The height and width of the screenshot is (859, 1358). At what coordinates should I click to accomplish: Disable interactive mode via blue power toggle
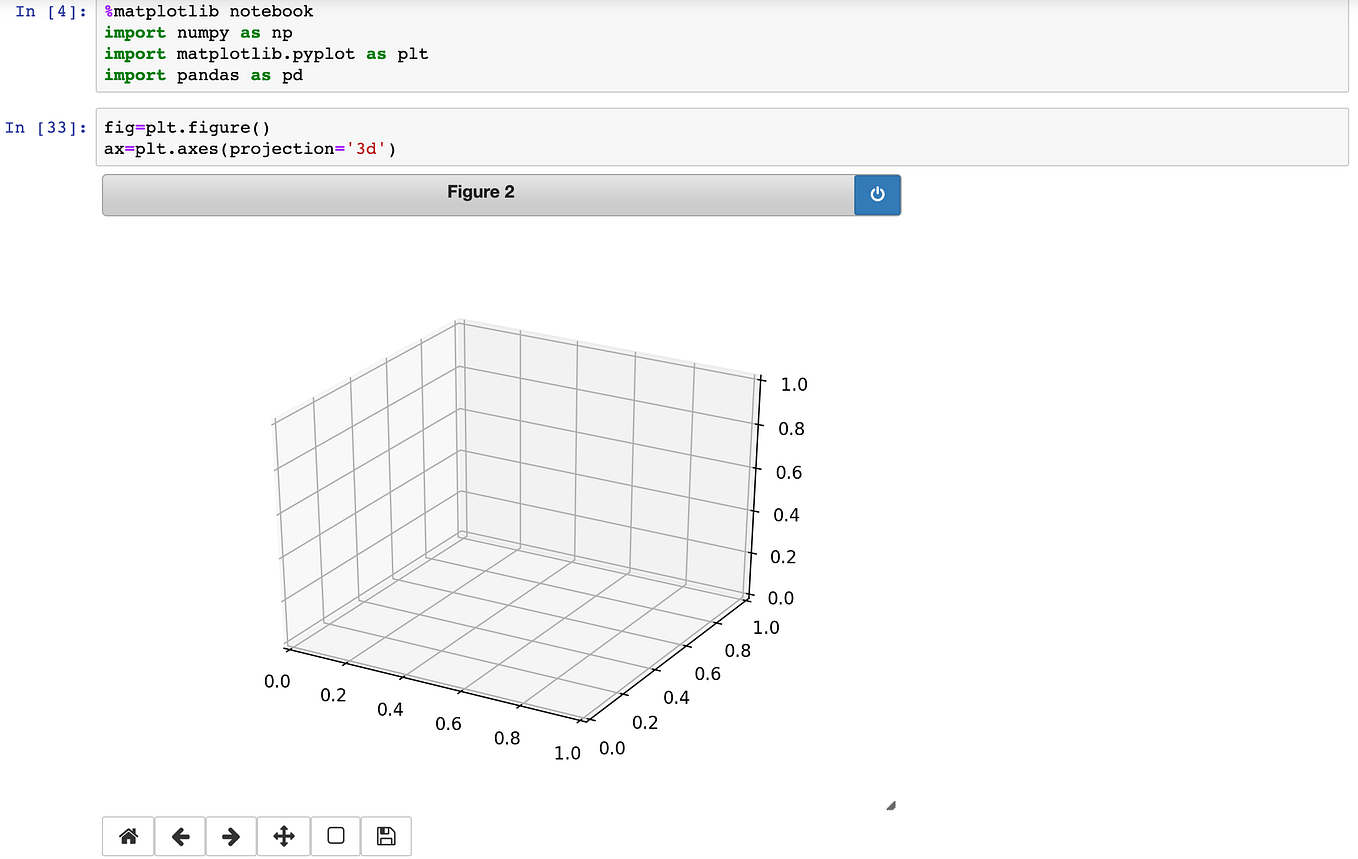click(x=876, y=195)
